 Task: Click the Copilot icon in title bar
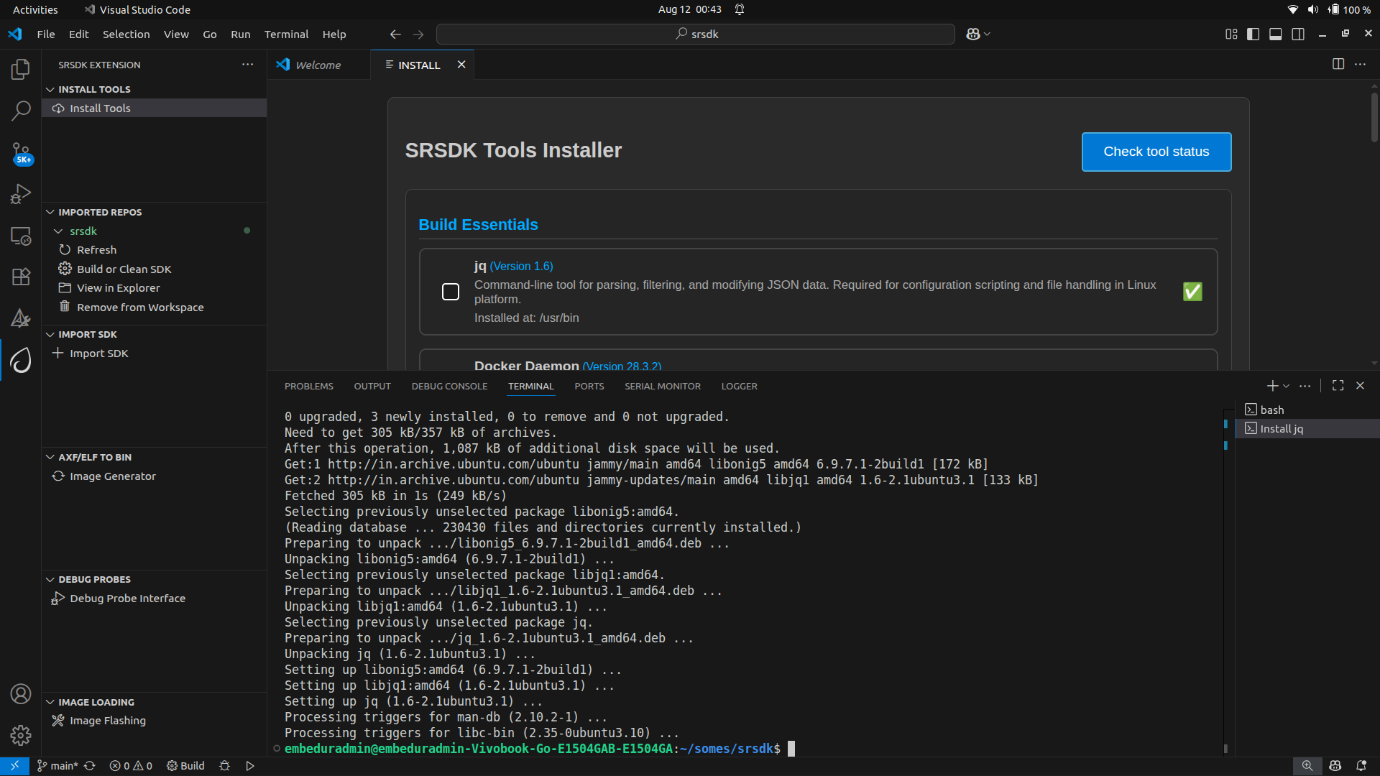pyautogui.click(x=973, y=34)
